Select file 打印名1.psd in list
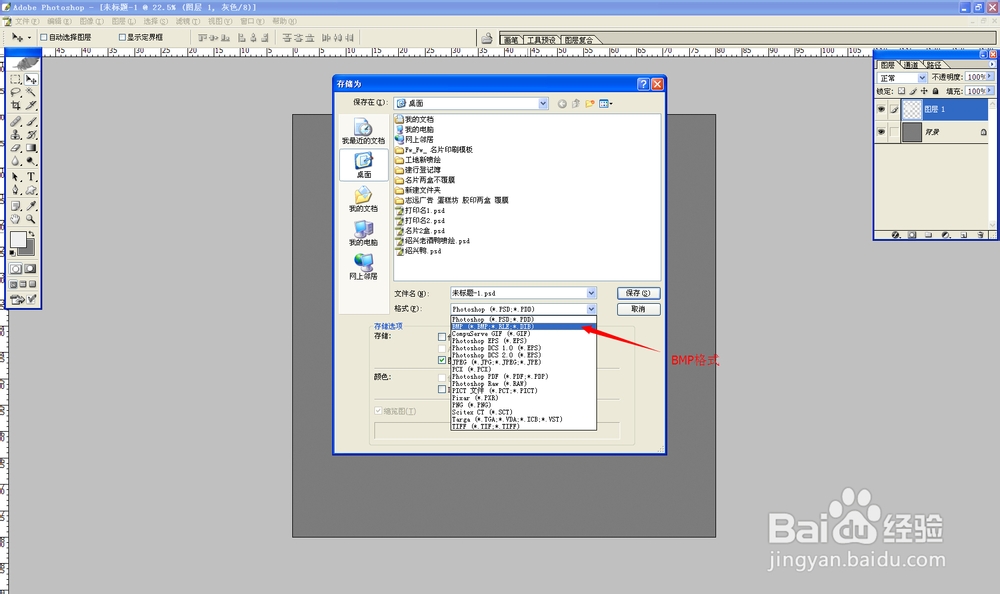This screenshot has width=1000, height=594. (420, 211)
